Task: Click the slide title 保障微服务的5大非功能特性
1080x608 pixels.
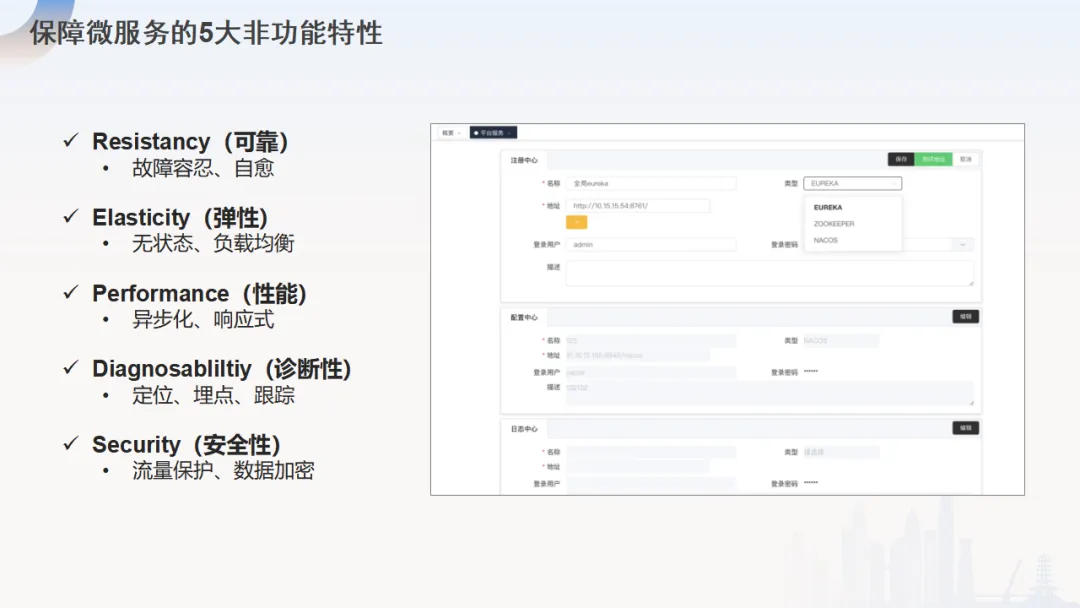Action: click(x=206, y=33)
